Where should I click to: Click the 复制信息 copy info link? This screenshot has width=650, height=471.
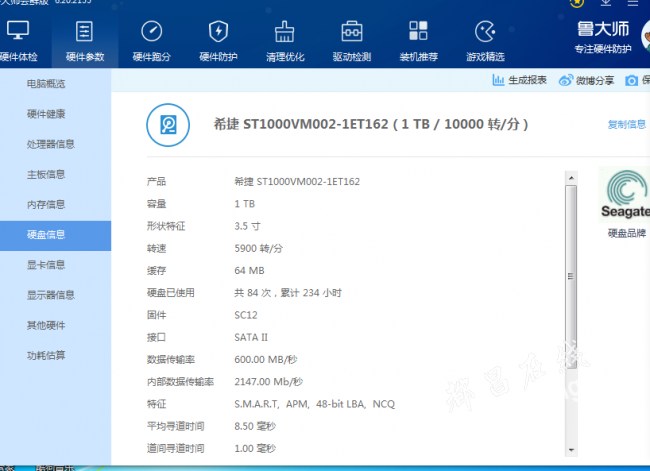[x=626, y=124]
